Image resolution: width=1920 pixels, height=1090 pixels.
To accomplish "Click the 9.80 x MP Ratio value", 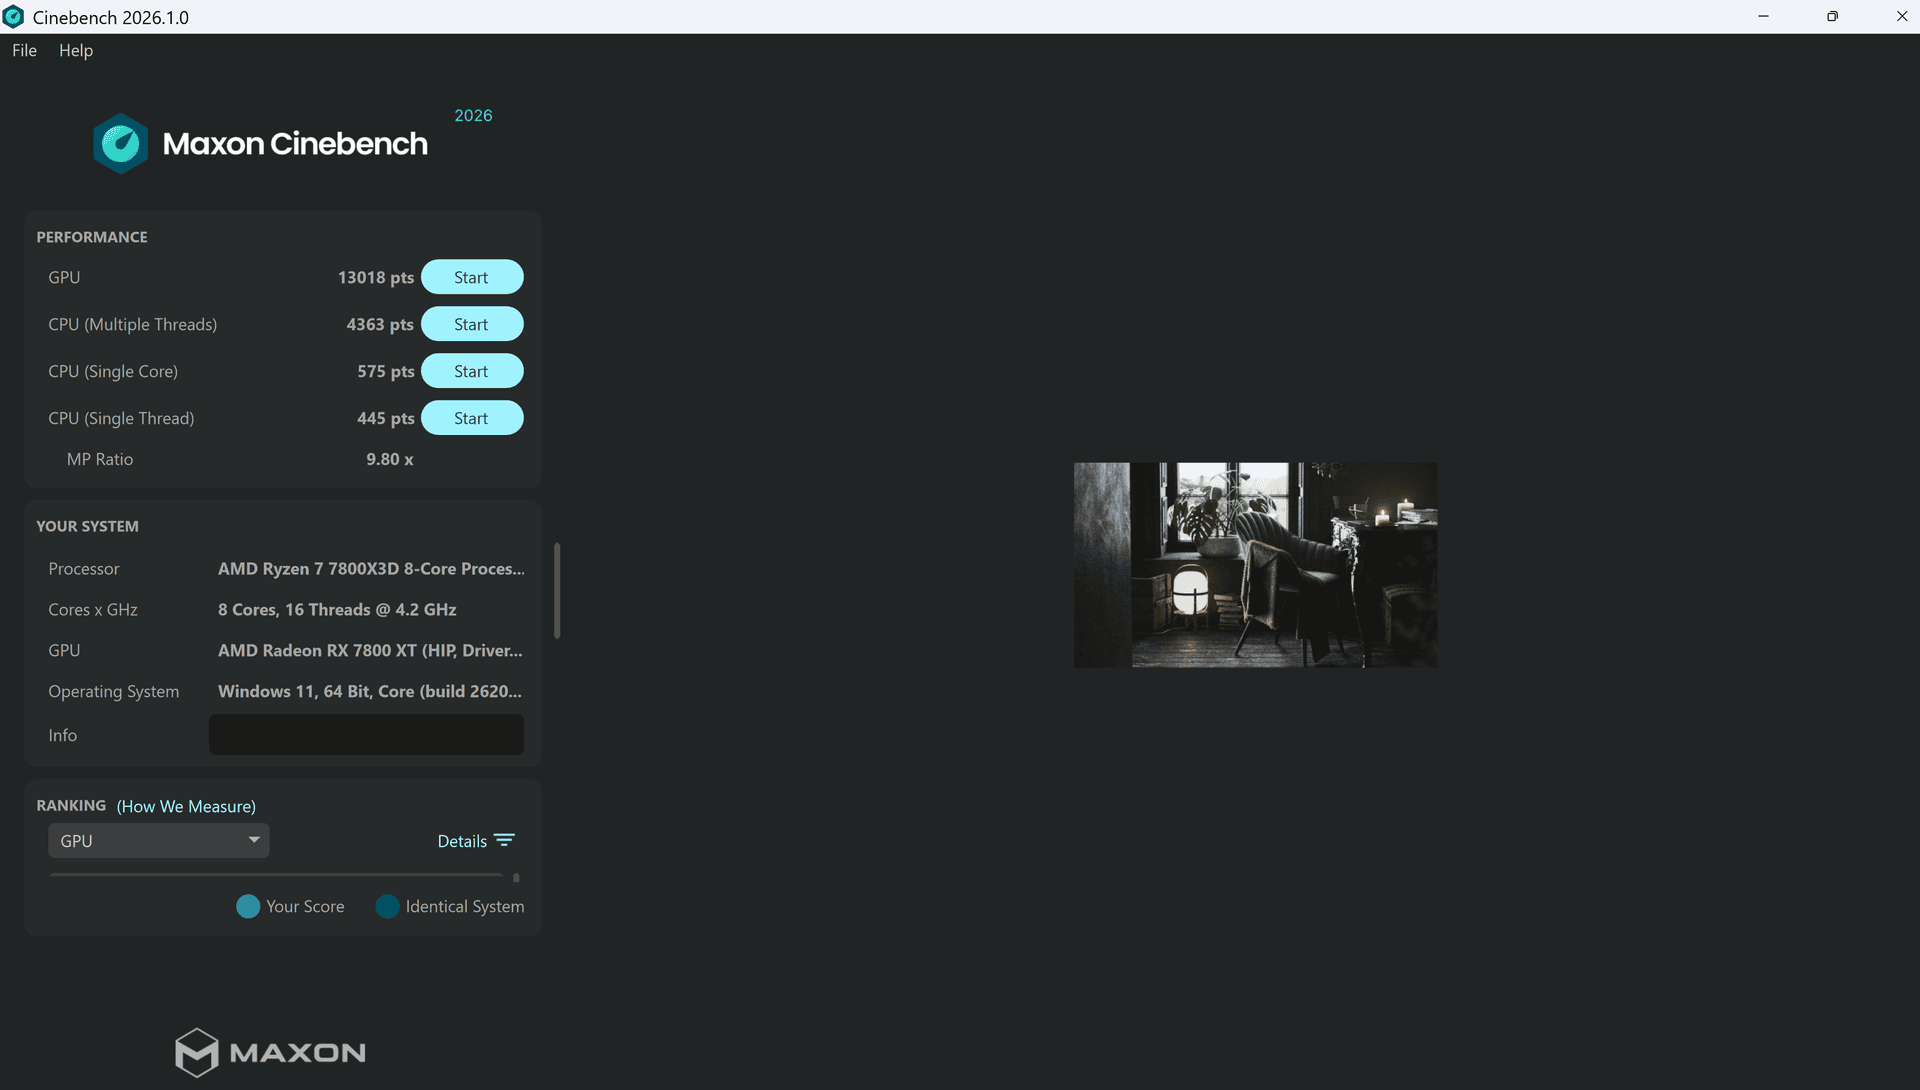I will pos(390,460).
